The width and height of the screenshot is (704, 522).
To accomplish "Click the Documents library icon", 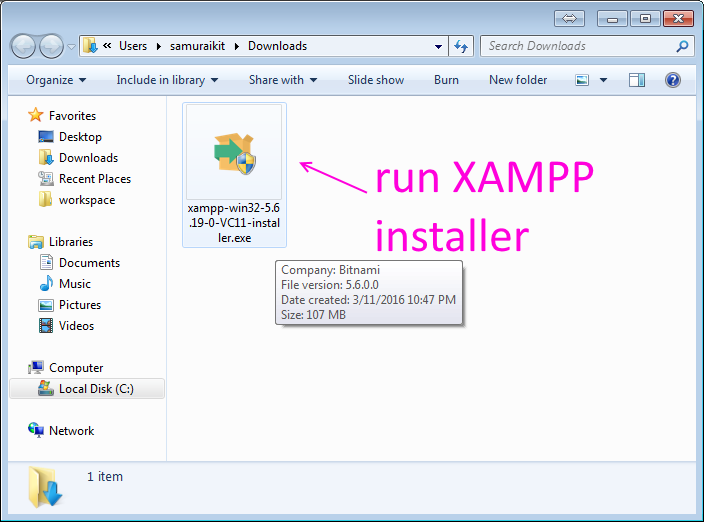I will pyautogui.click(x=46, y=263).
